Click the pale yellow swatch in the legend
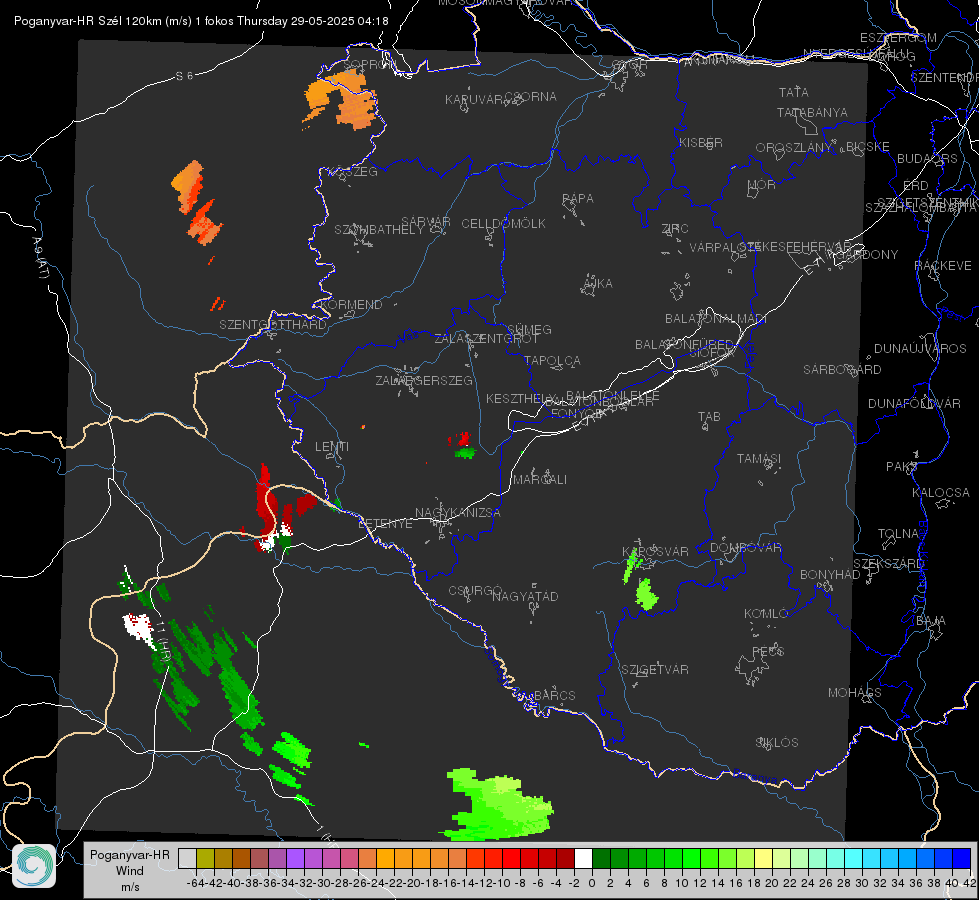 pyautogui.click(x=763, y=858)
